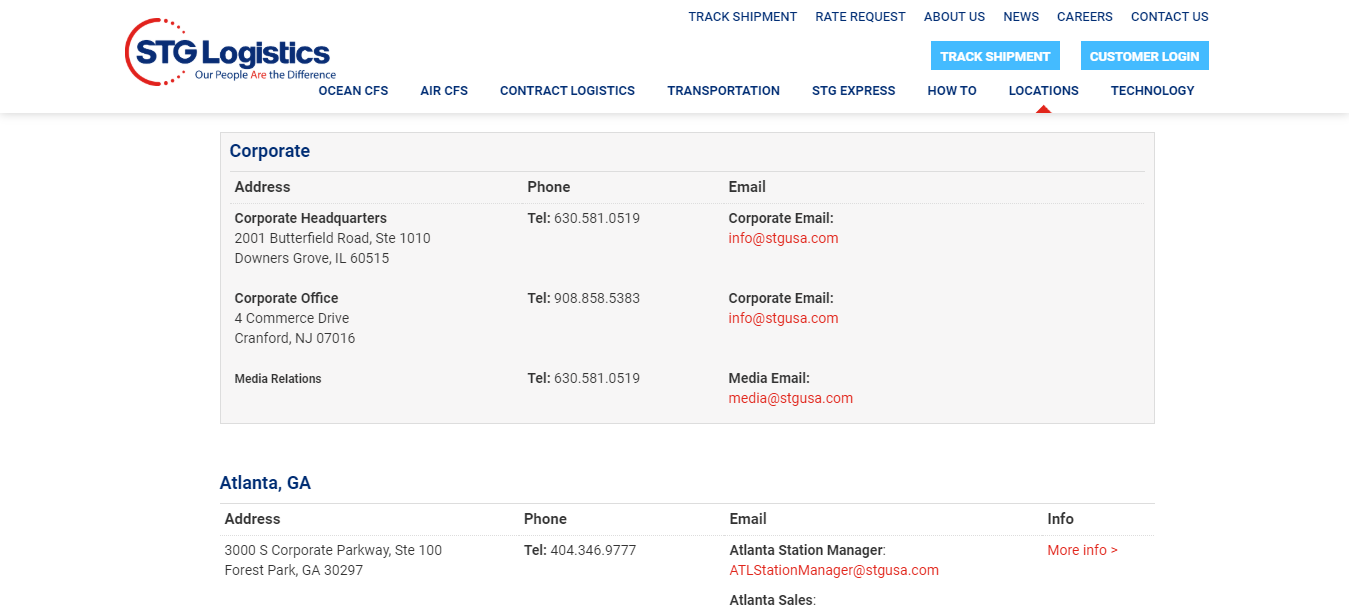Click Corporate table Address column header
1349x608 pixels.
pos(262,187)
